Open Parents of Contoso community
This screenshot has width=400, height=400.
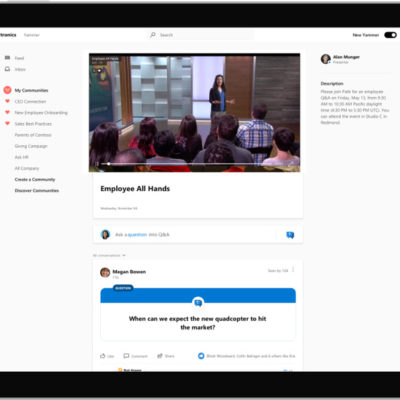pos(33,135)
